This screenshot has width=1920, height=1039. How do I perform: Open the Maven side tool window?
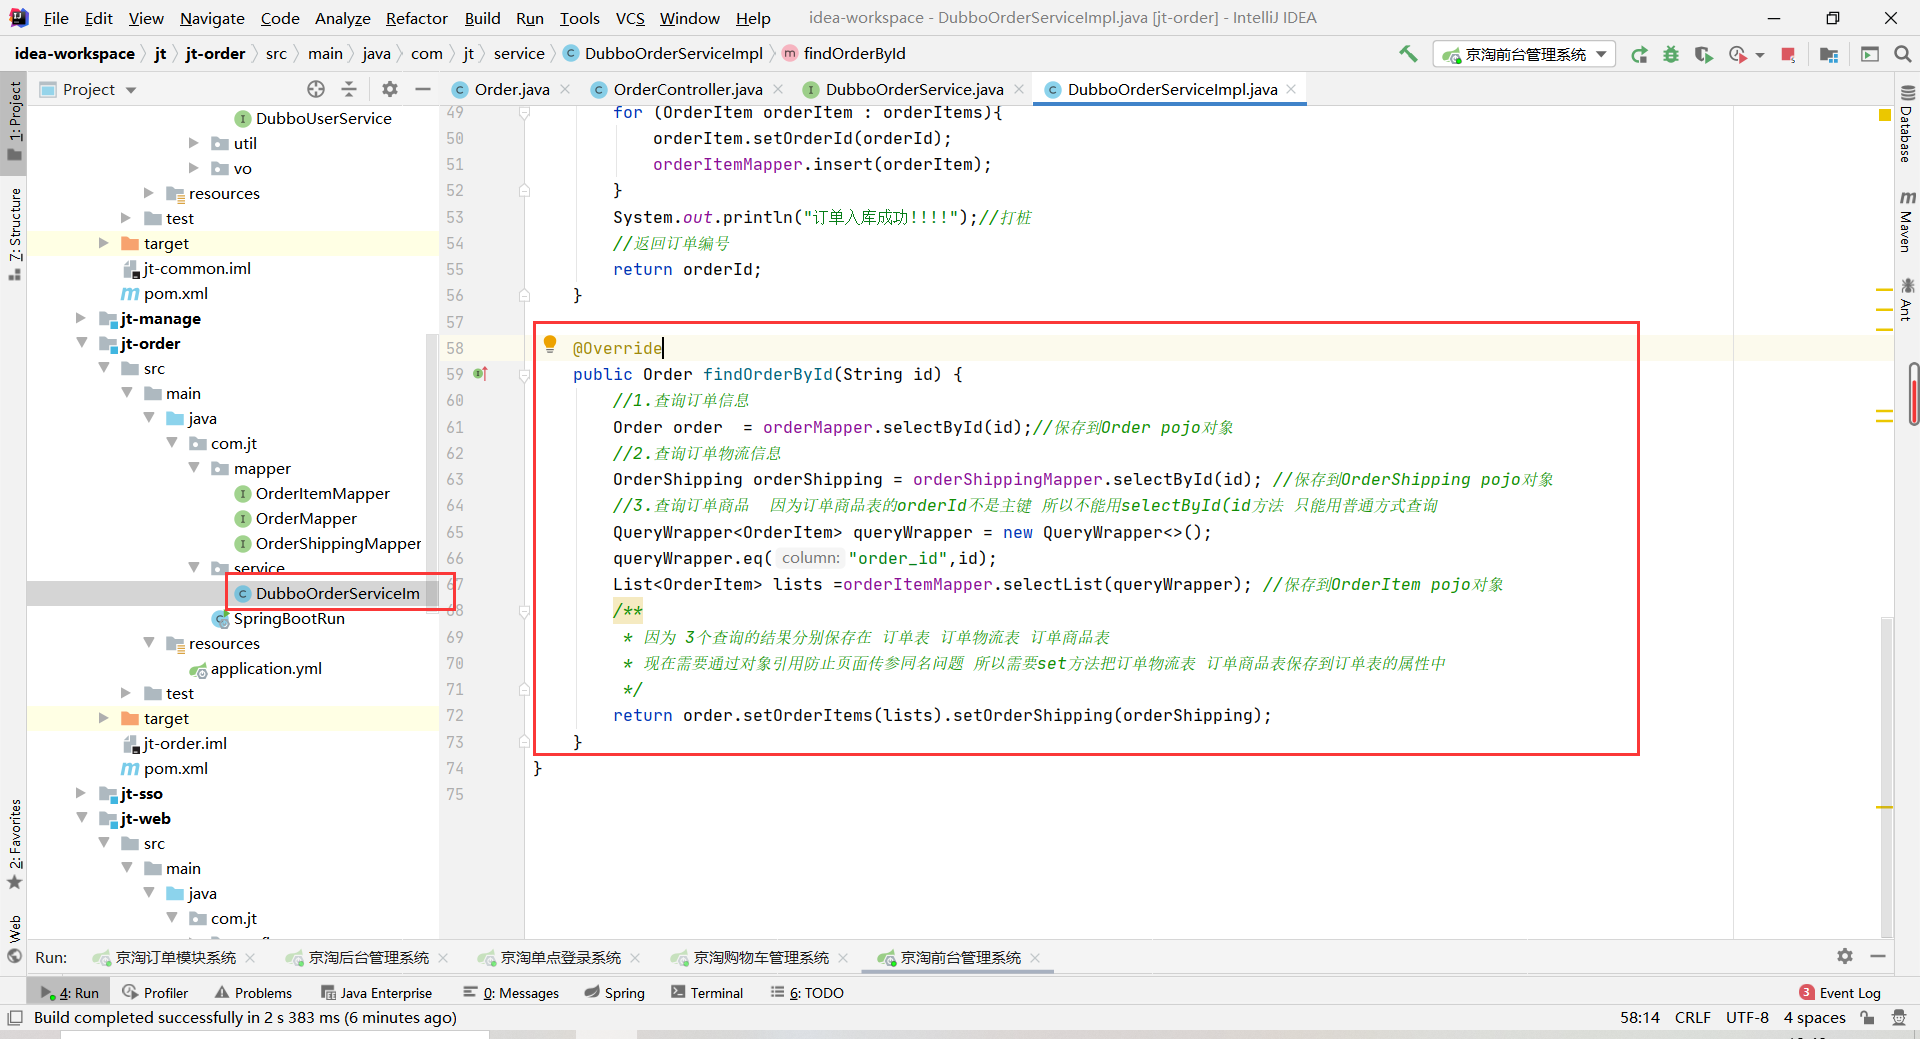(1906, 221)
